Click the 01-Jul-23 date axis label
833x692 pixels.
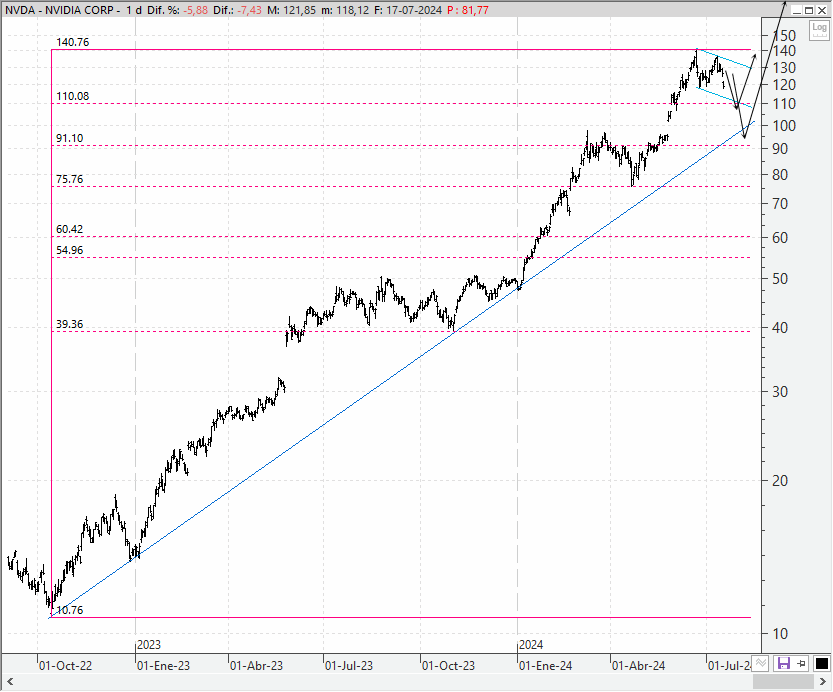pyautogui.click(x=348, y=665)
